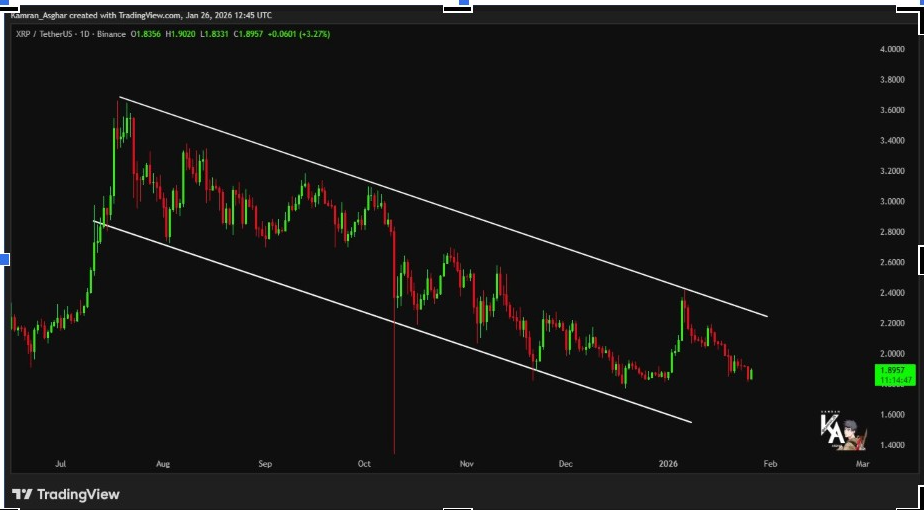Click the high value H1.9020

179,34
